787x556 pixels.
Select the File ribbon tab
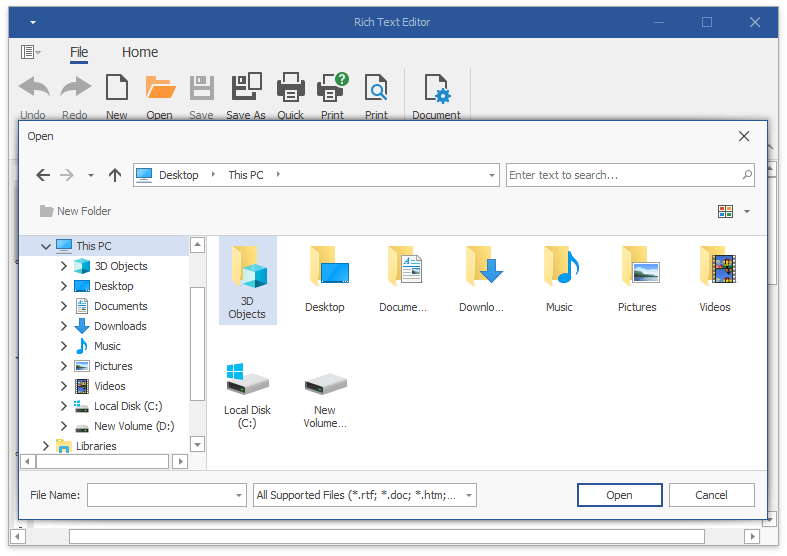(79, 52)
